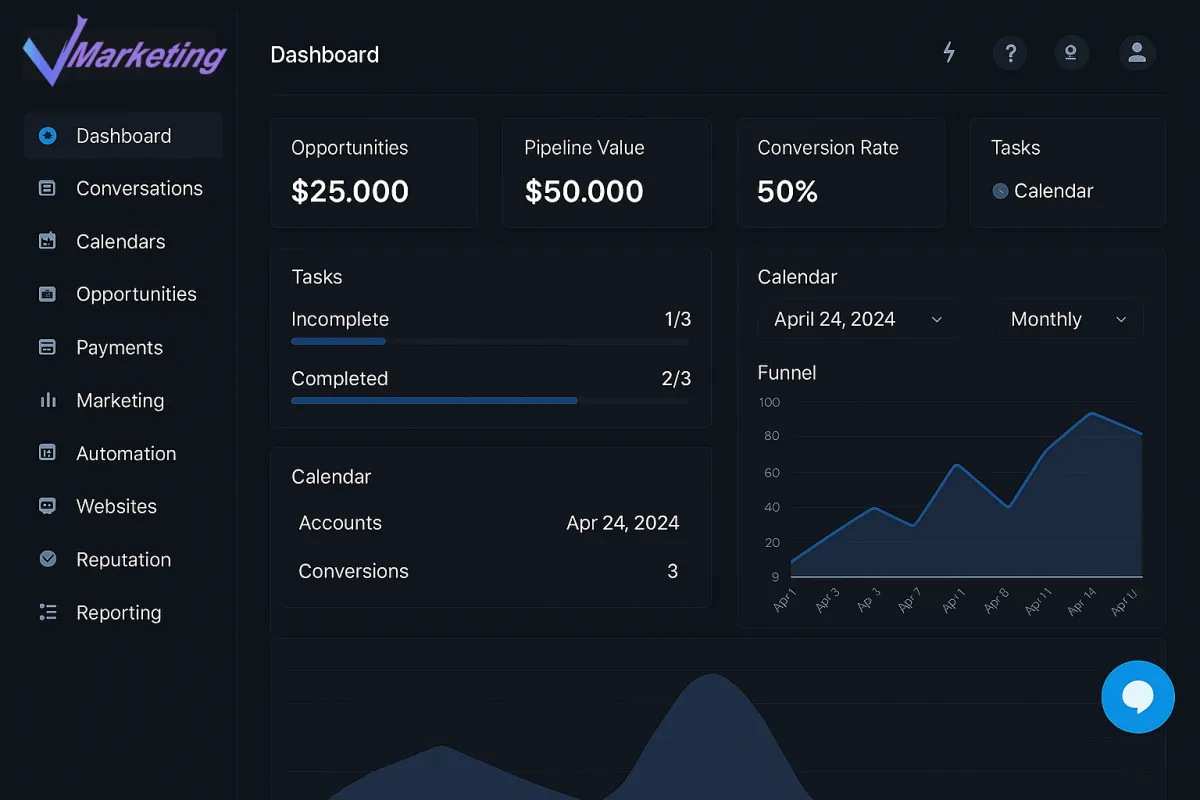The image size is (1200, 800).
Task: Click the Reporting list icon
Action: [47, 612]
